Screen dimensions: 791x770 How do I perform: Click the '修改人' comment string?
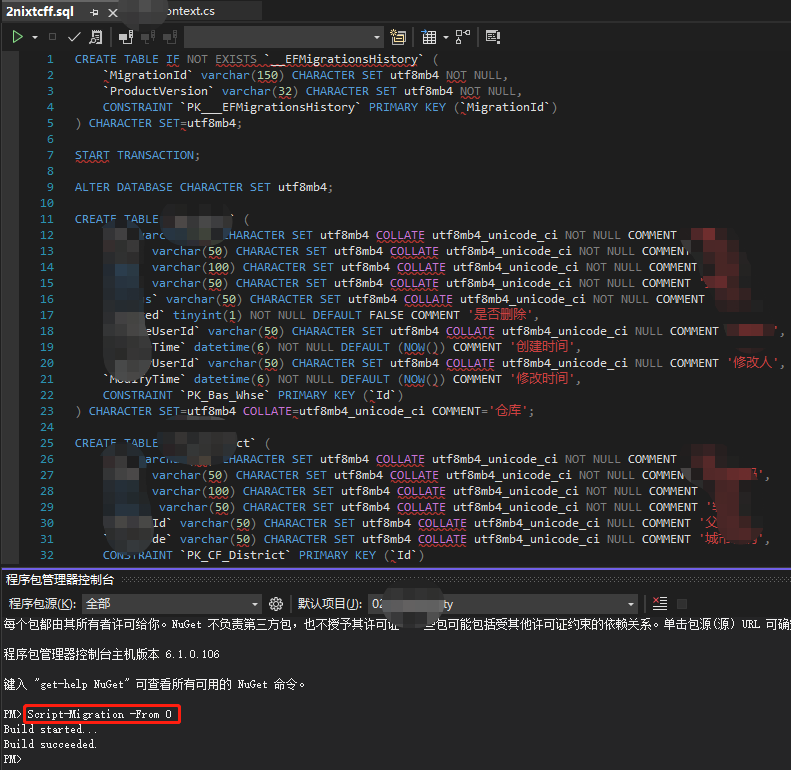(752, 362)
